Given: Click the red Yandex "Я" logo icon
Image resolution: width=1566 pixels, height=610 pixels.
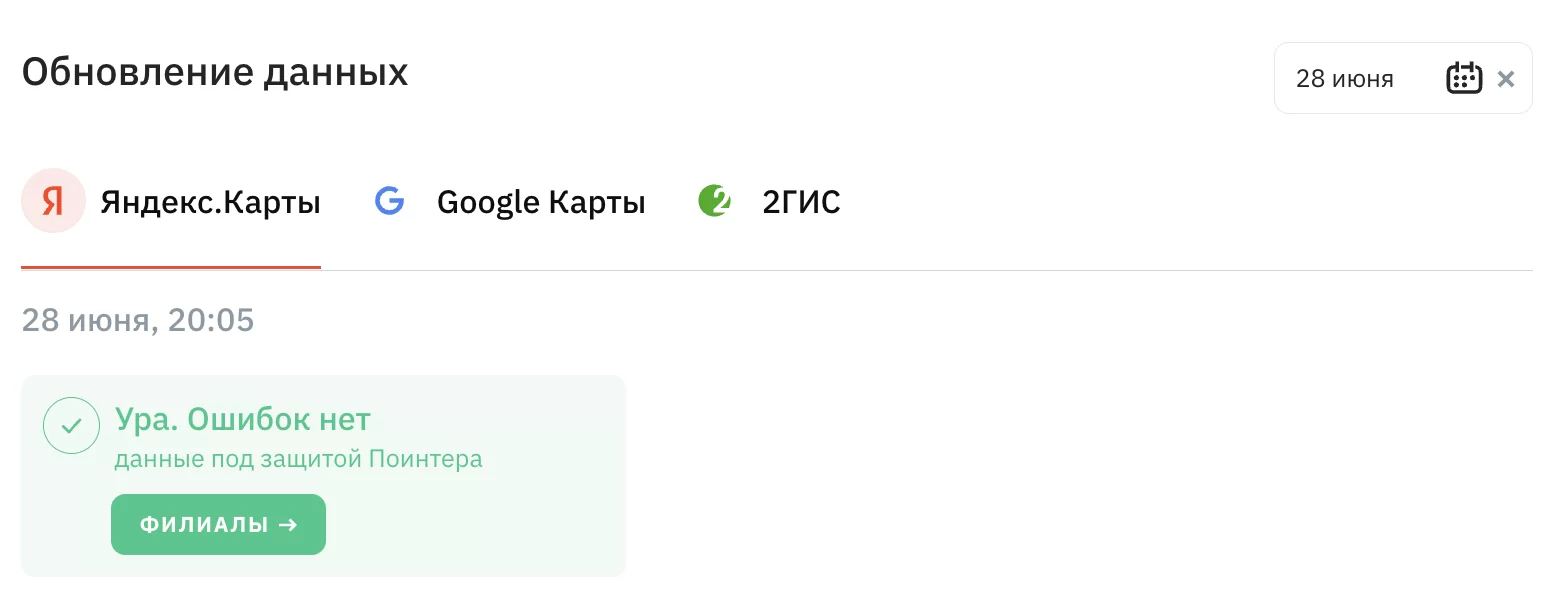Looking at the screenshot, I should pos(53,201).
